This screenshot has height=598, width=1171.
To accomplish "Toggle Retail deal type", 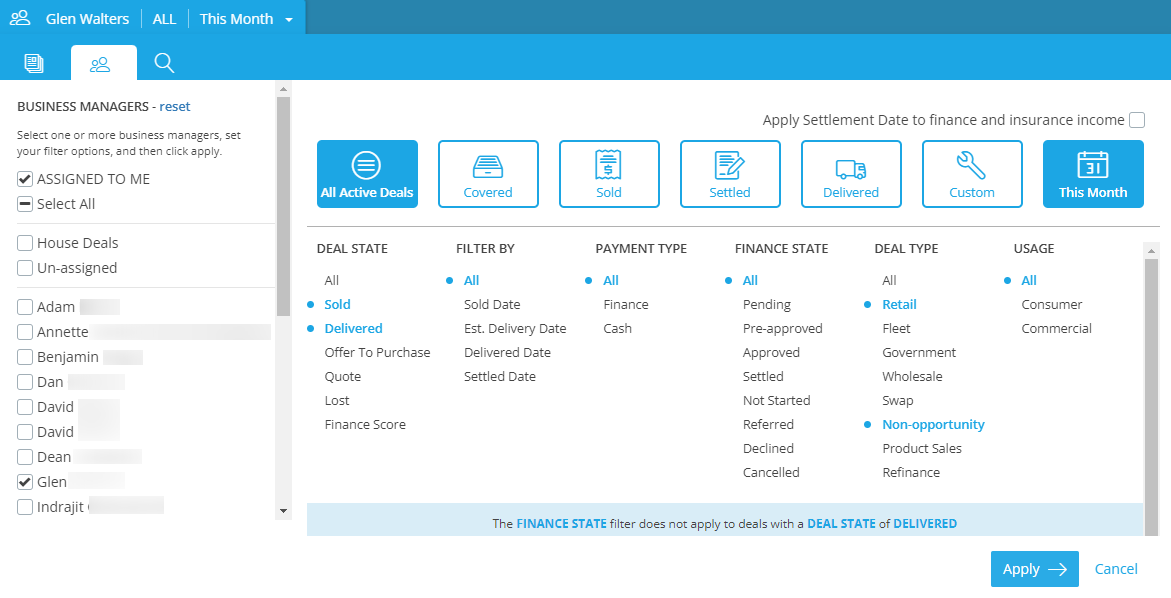I will pyautogui.click(x=900, y=305).
